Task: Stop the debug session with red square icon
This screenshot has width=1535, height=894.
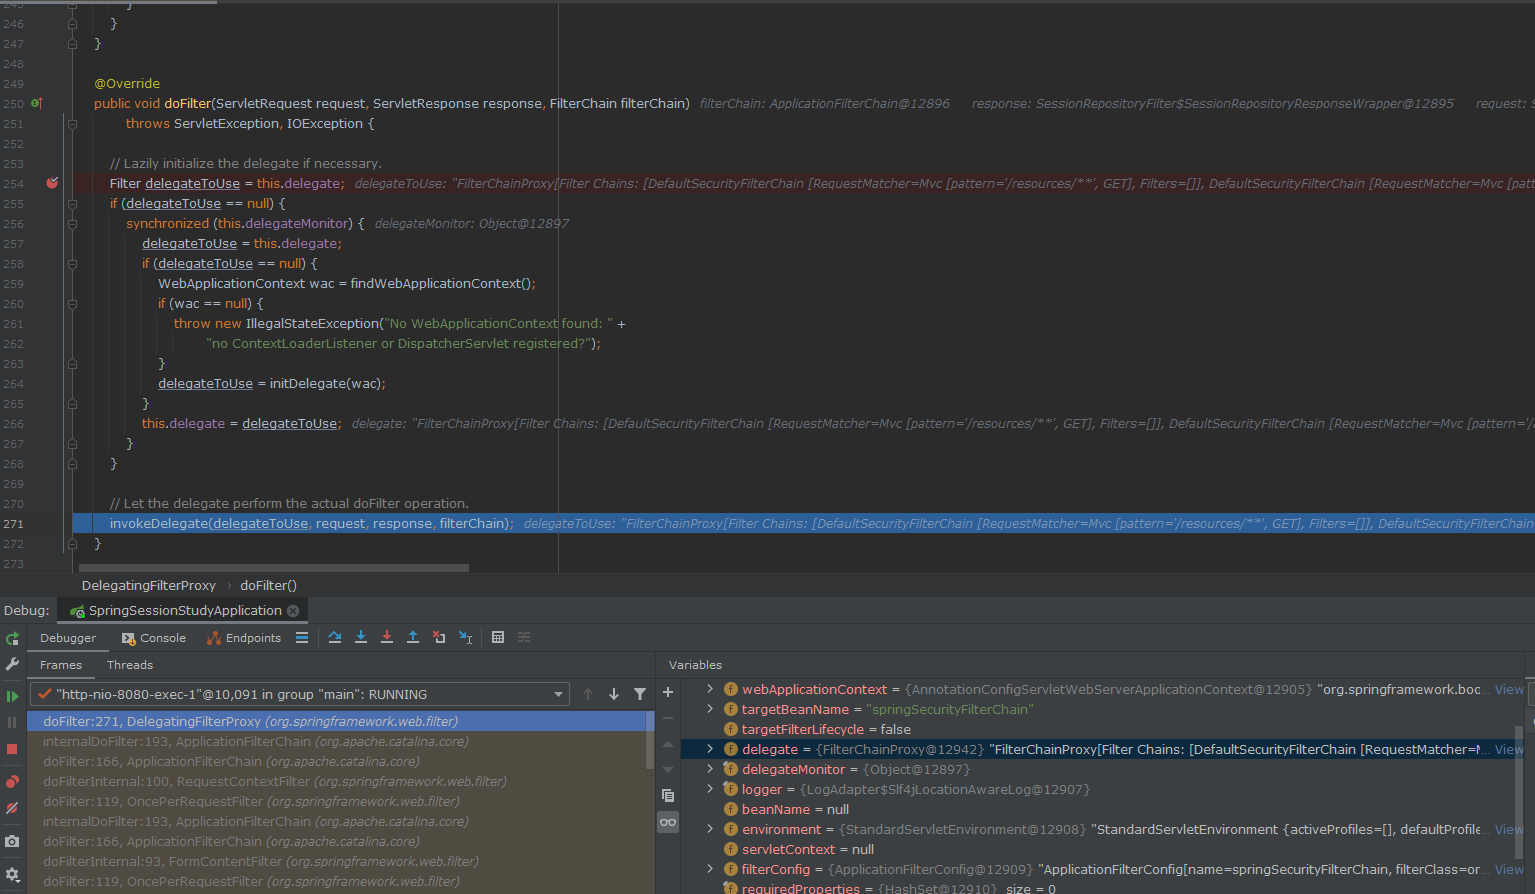Action: pos(12,749)
